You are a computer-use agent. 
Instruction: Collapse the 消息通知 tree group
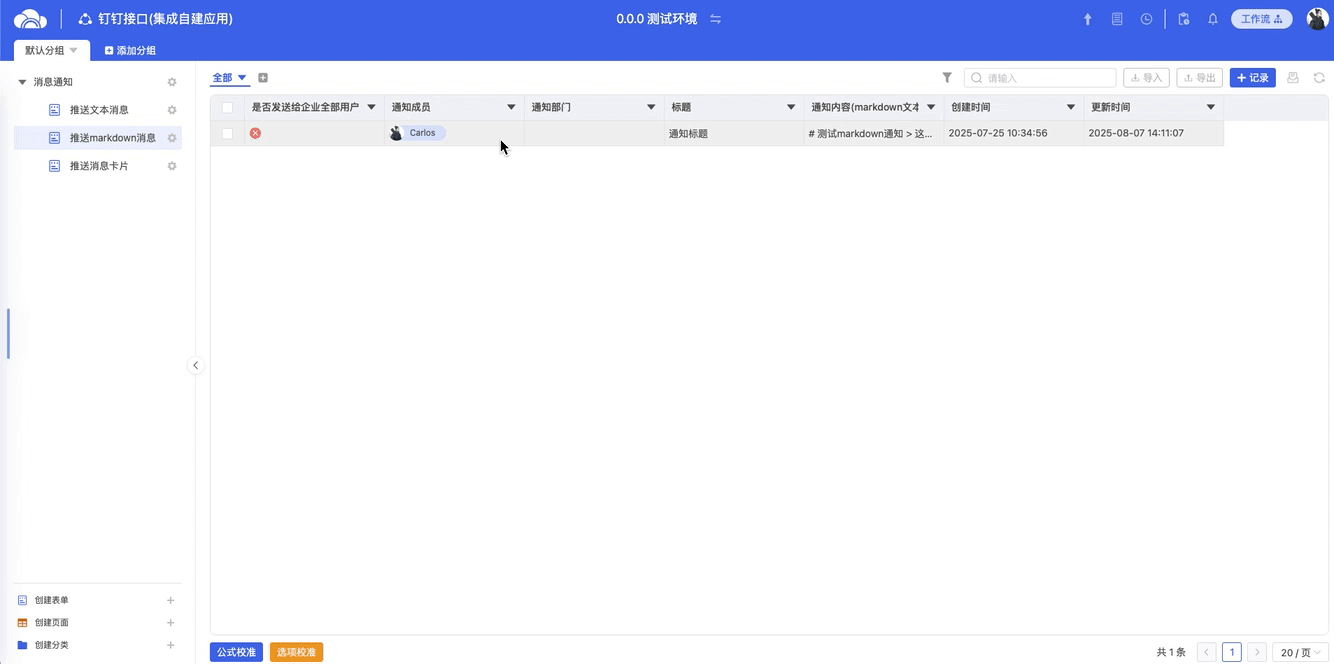click(x=22, y=82)
